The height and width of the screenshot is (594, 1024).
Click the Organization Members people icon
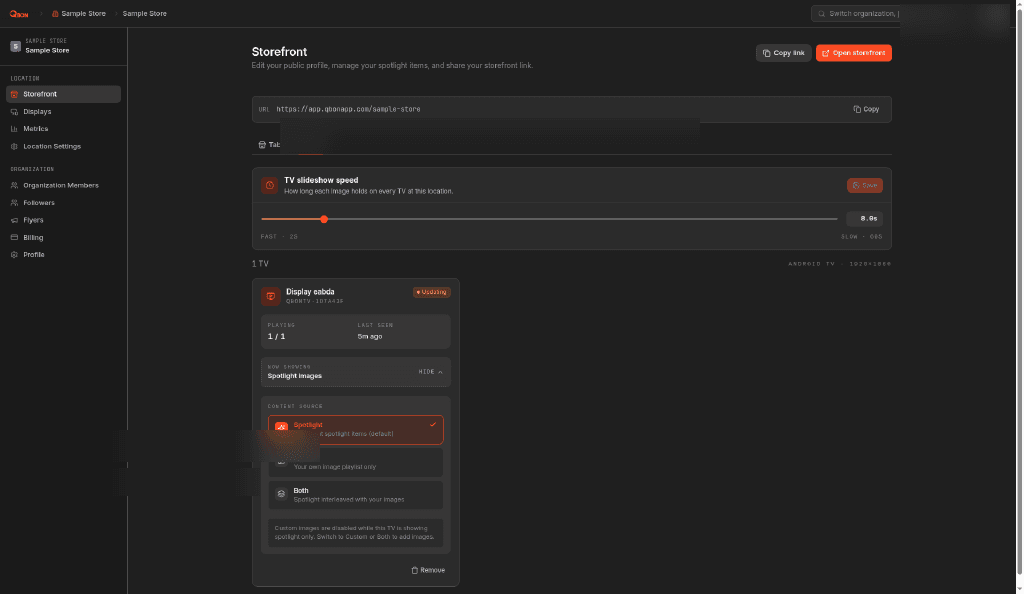(x=14, y=185)
